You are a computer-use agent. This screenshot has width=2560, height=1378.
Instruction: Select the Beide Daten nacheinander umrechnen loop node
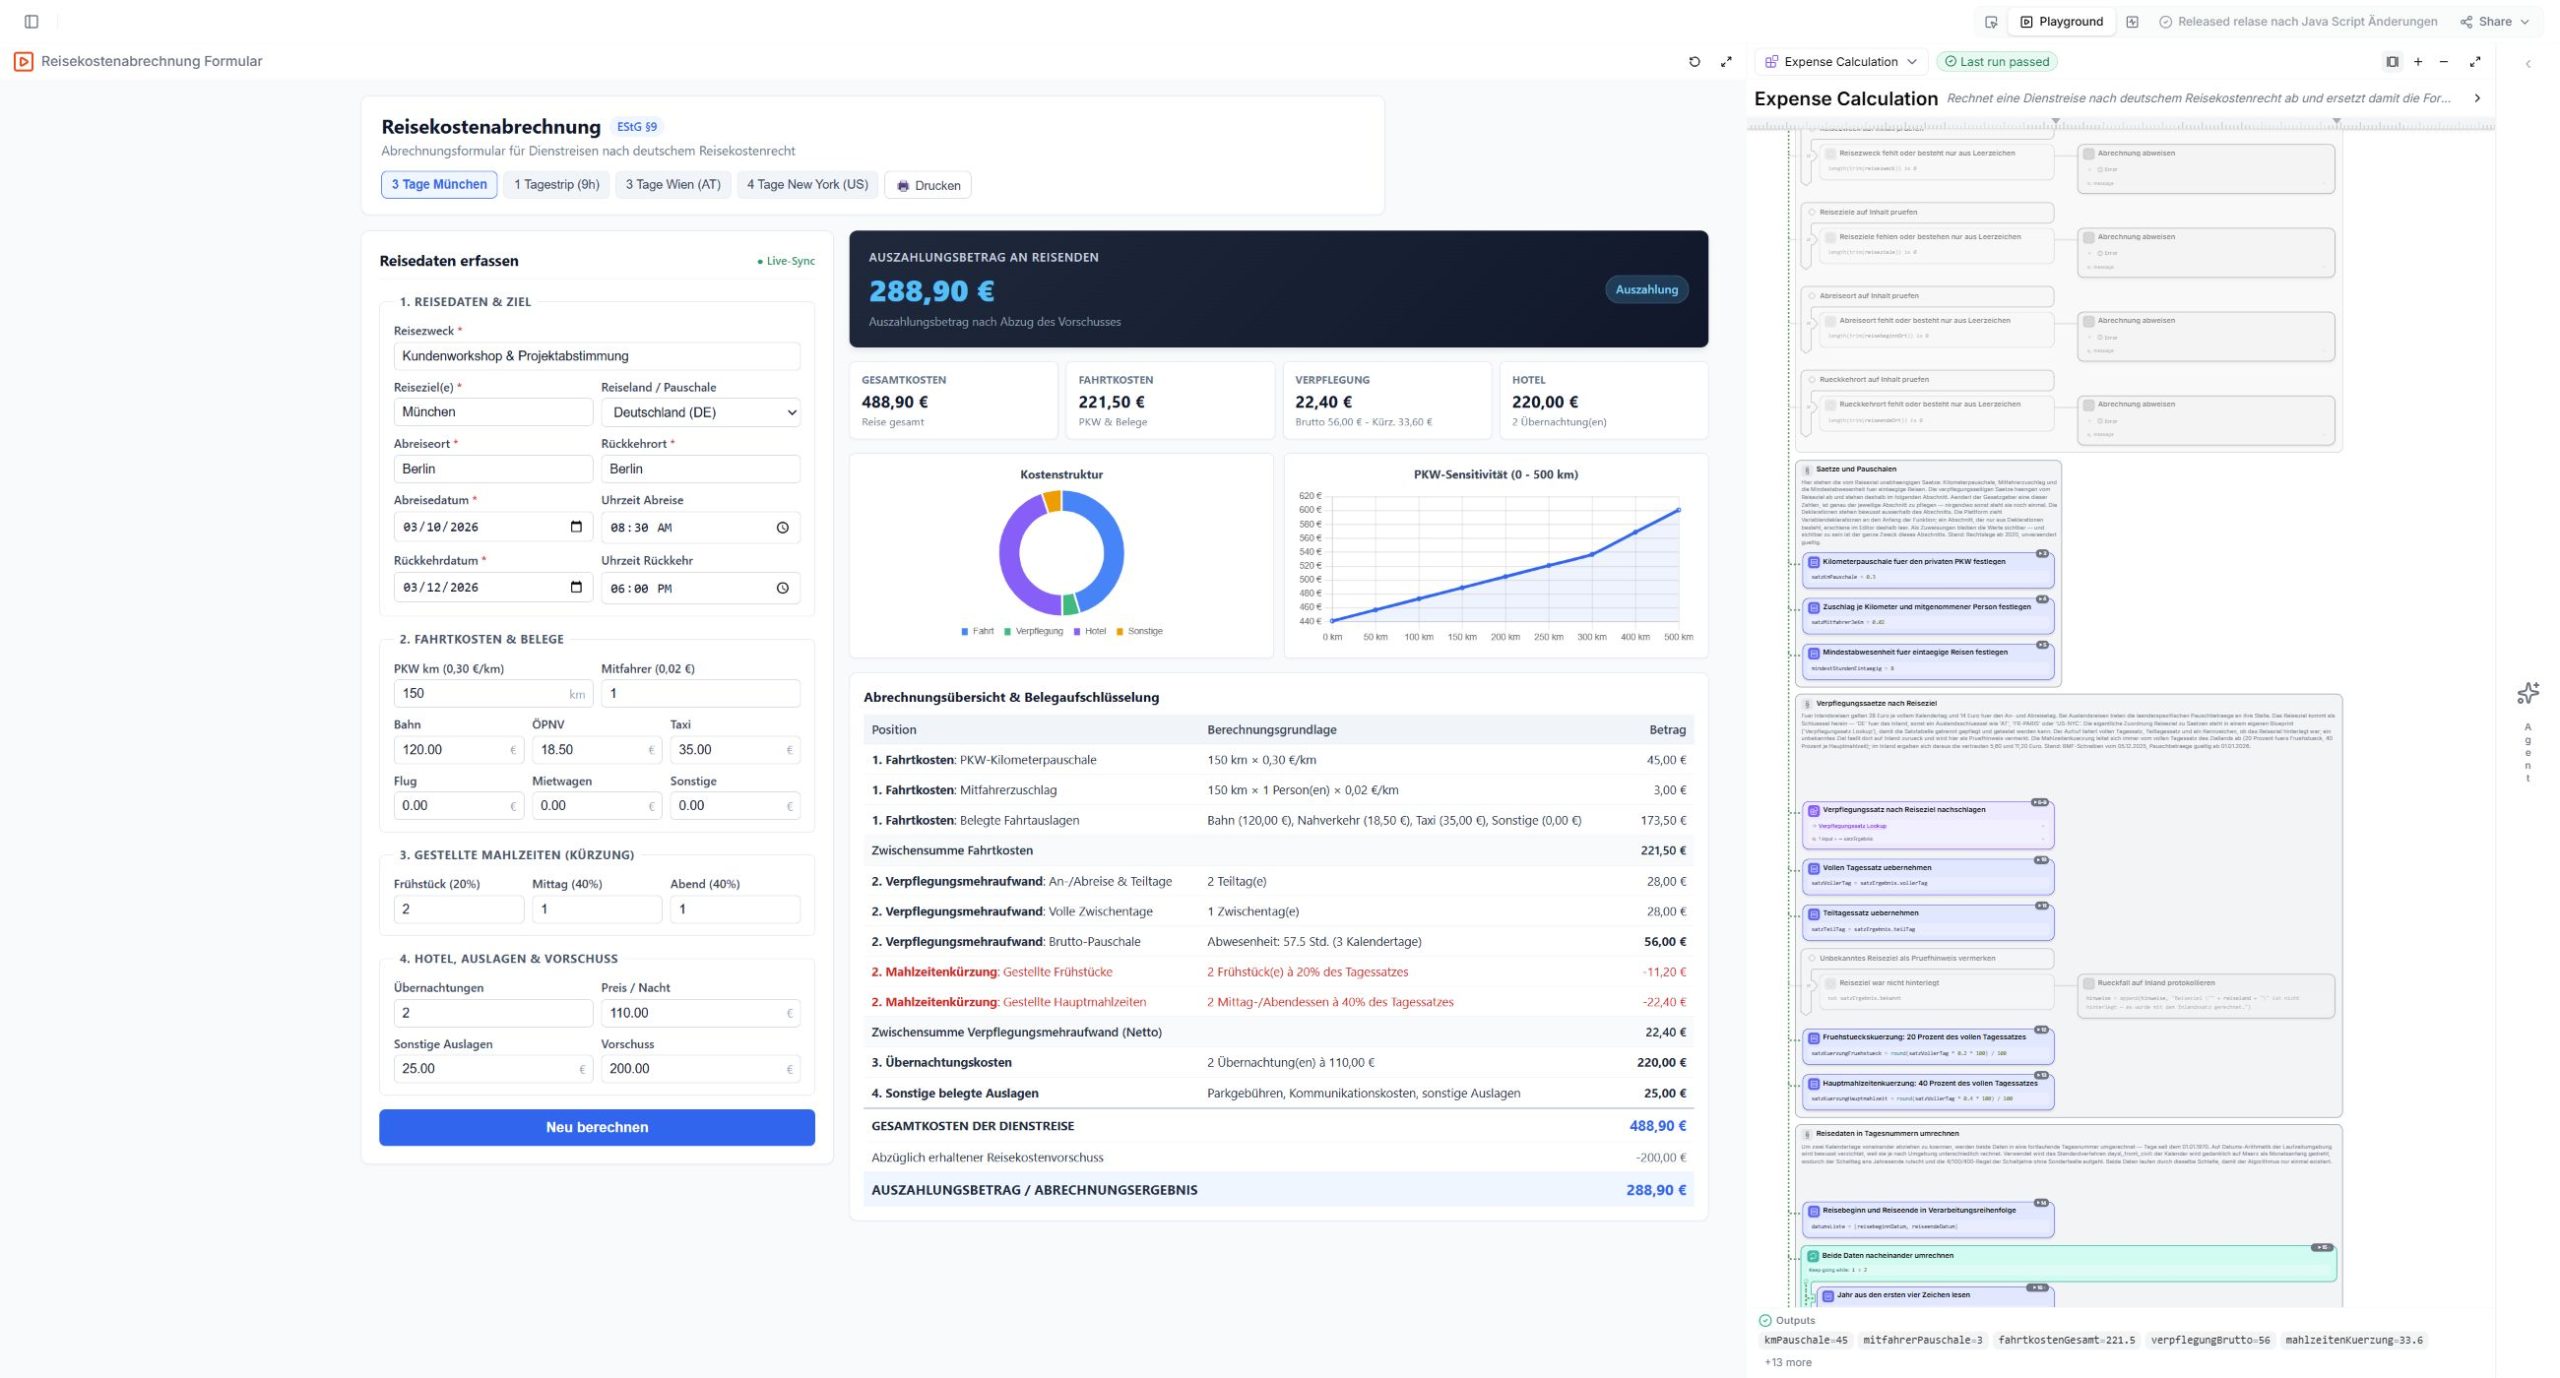pyautogui.click(x=2069, y=1263)
